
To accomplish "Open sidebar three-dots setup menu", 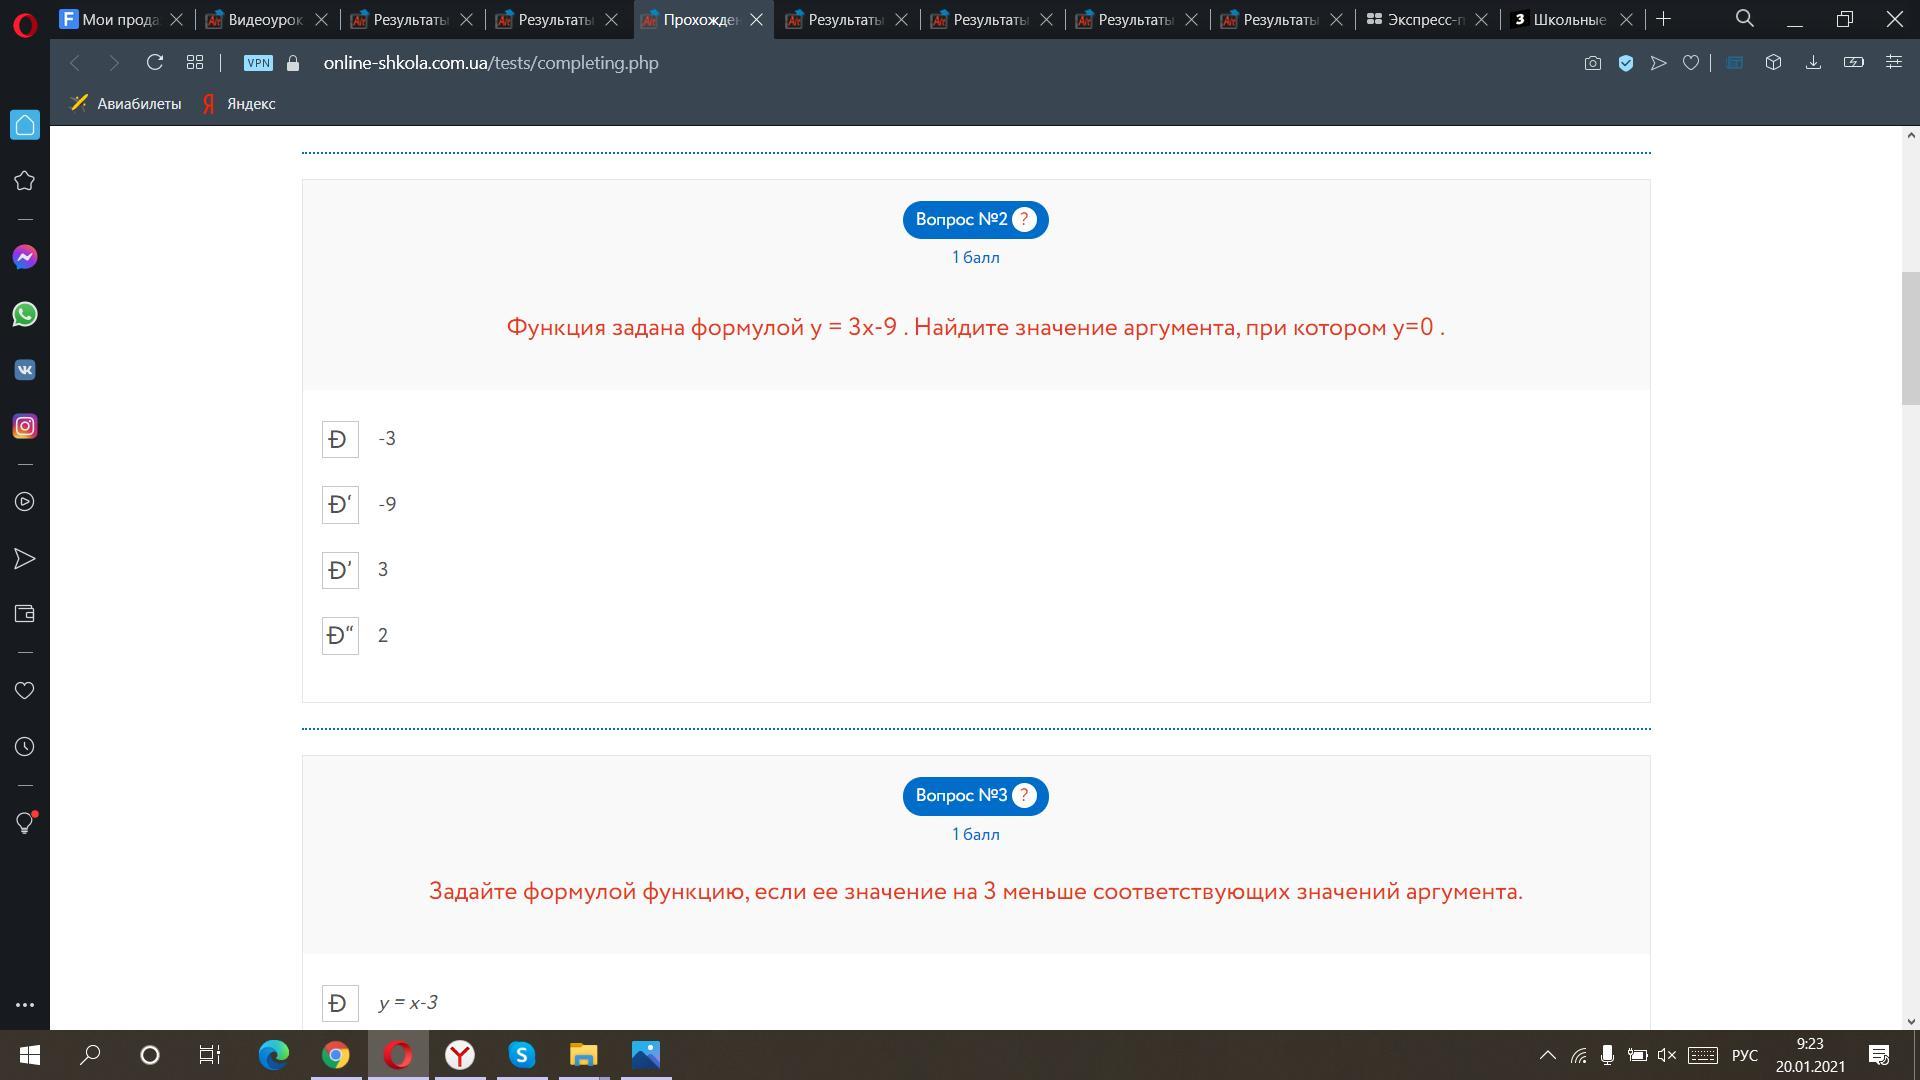I will pos(25,1005).
